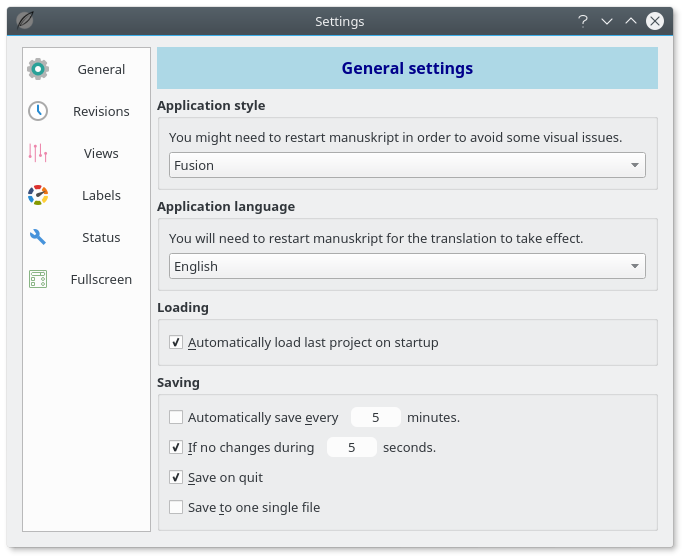Uncheck the If no changes during option
The image size is (686, 560).
tap(176, 447)
